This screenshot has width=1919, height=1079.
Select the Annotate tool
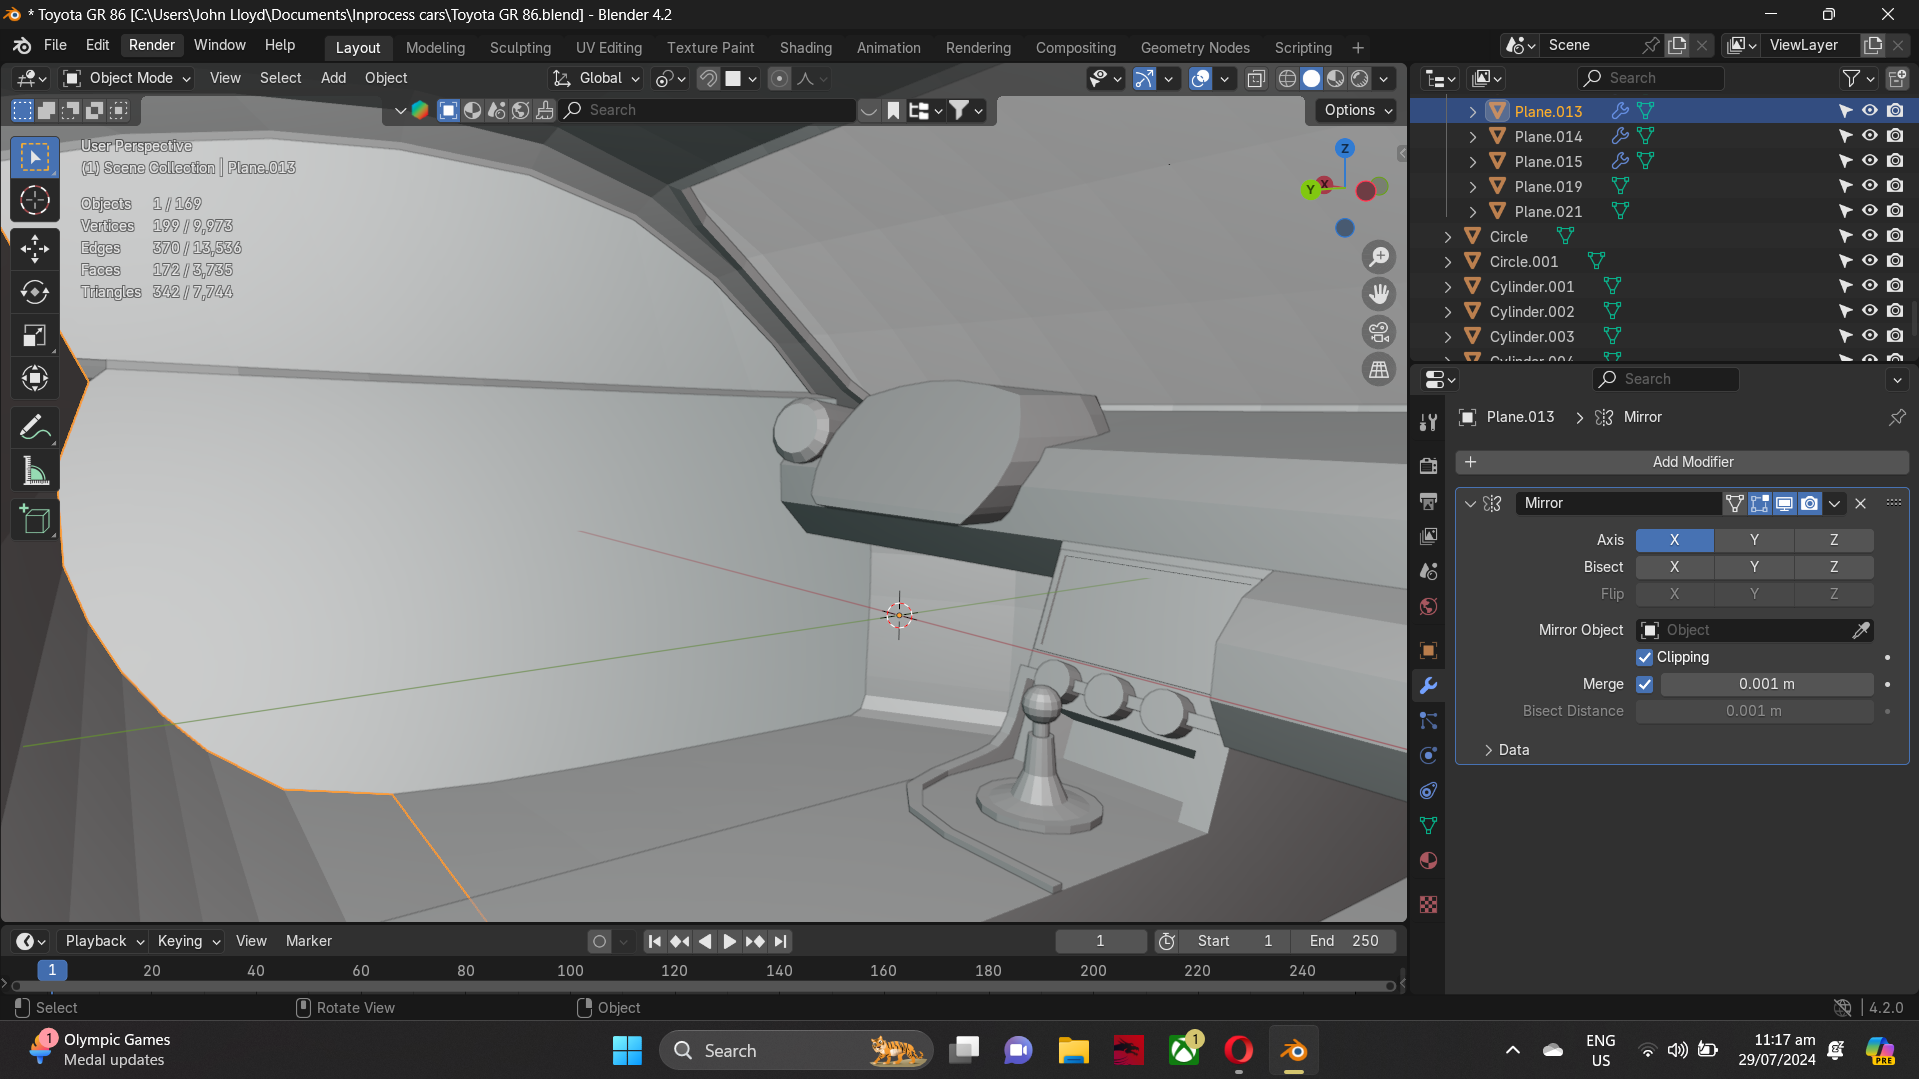coord(35,428)
